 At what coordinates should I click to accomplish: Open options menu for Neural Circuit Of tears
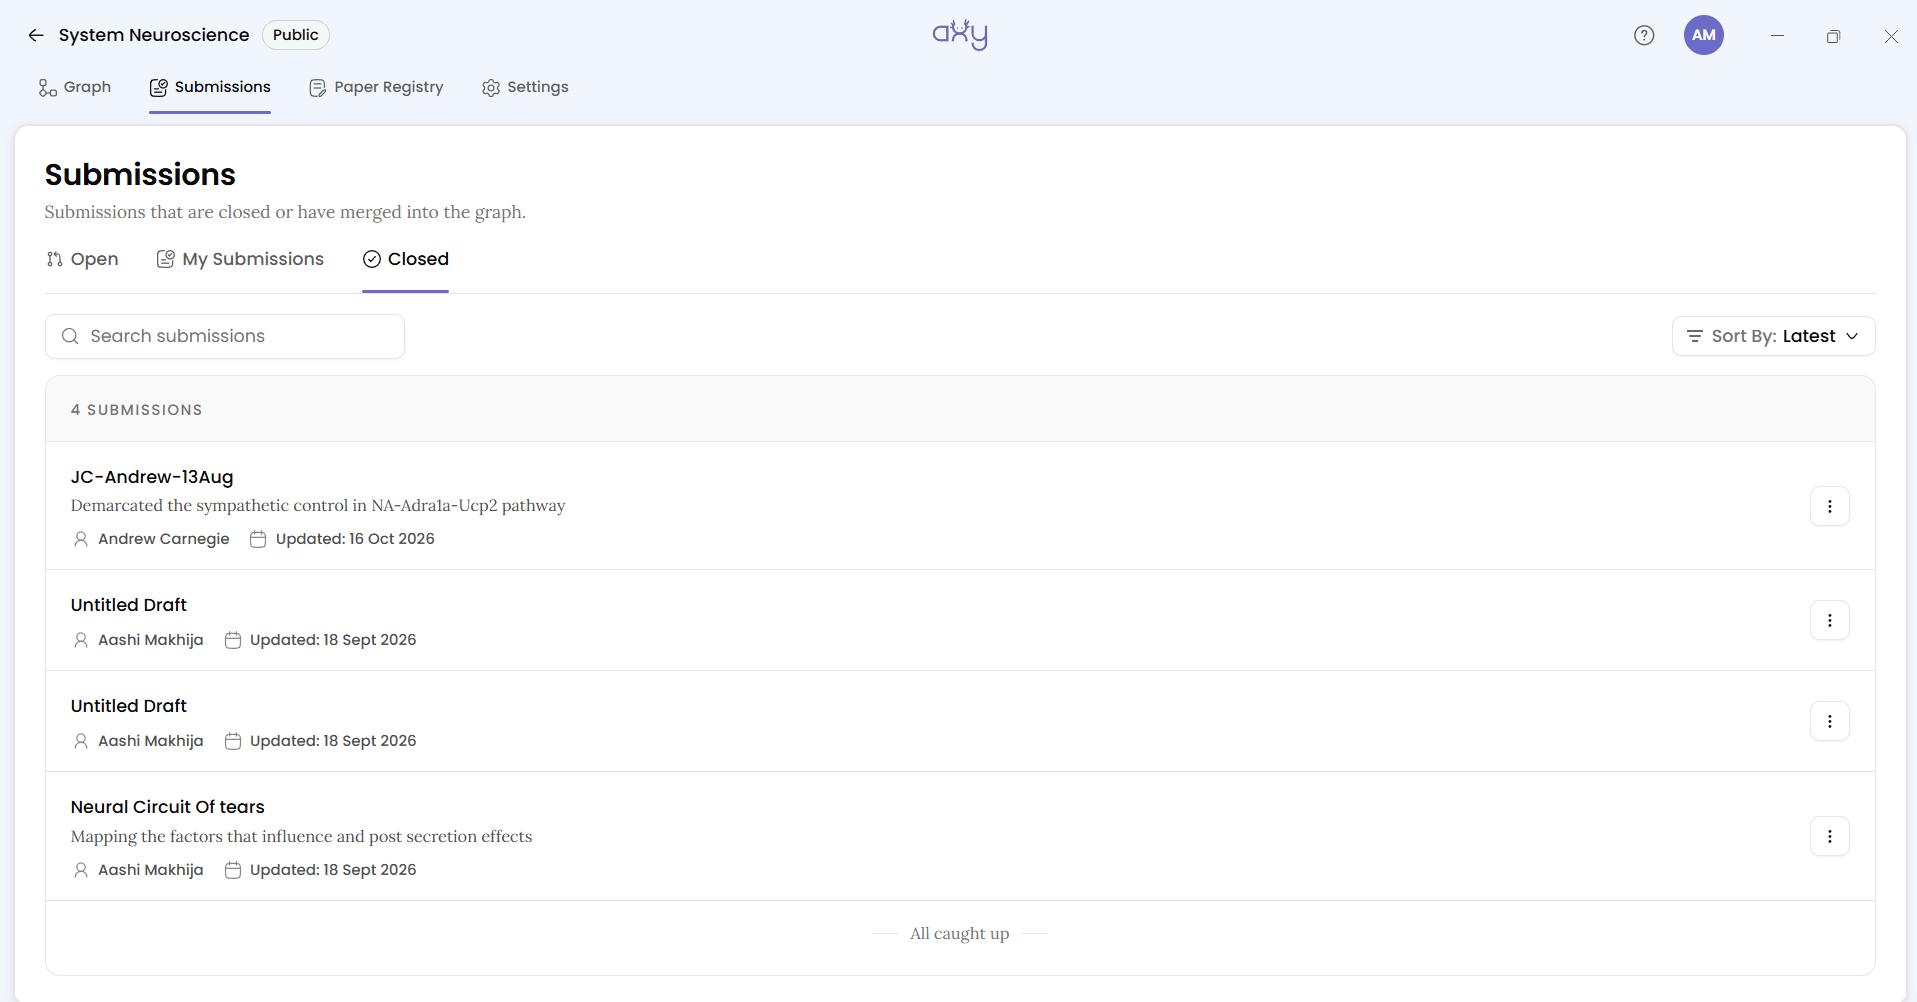(1830, 836)
